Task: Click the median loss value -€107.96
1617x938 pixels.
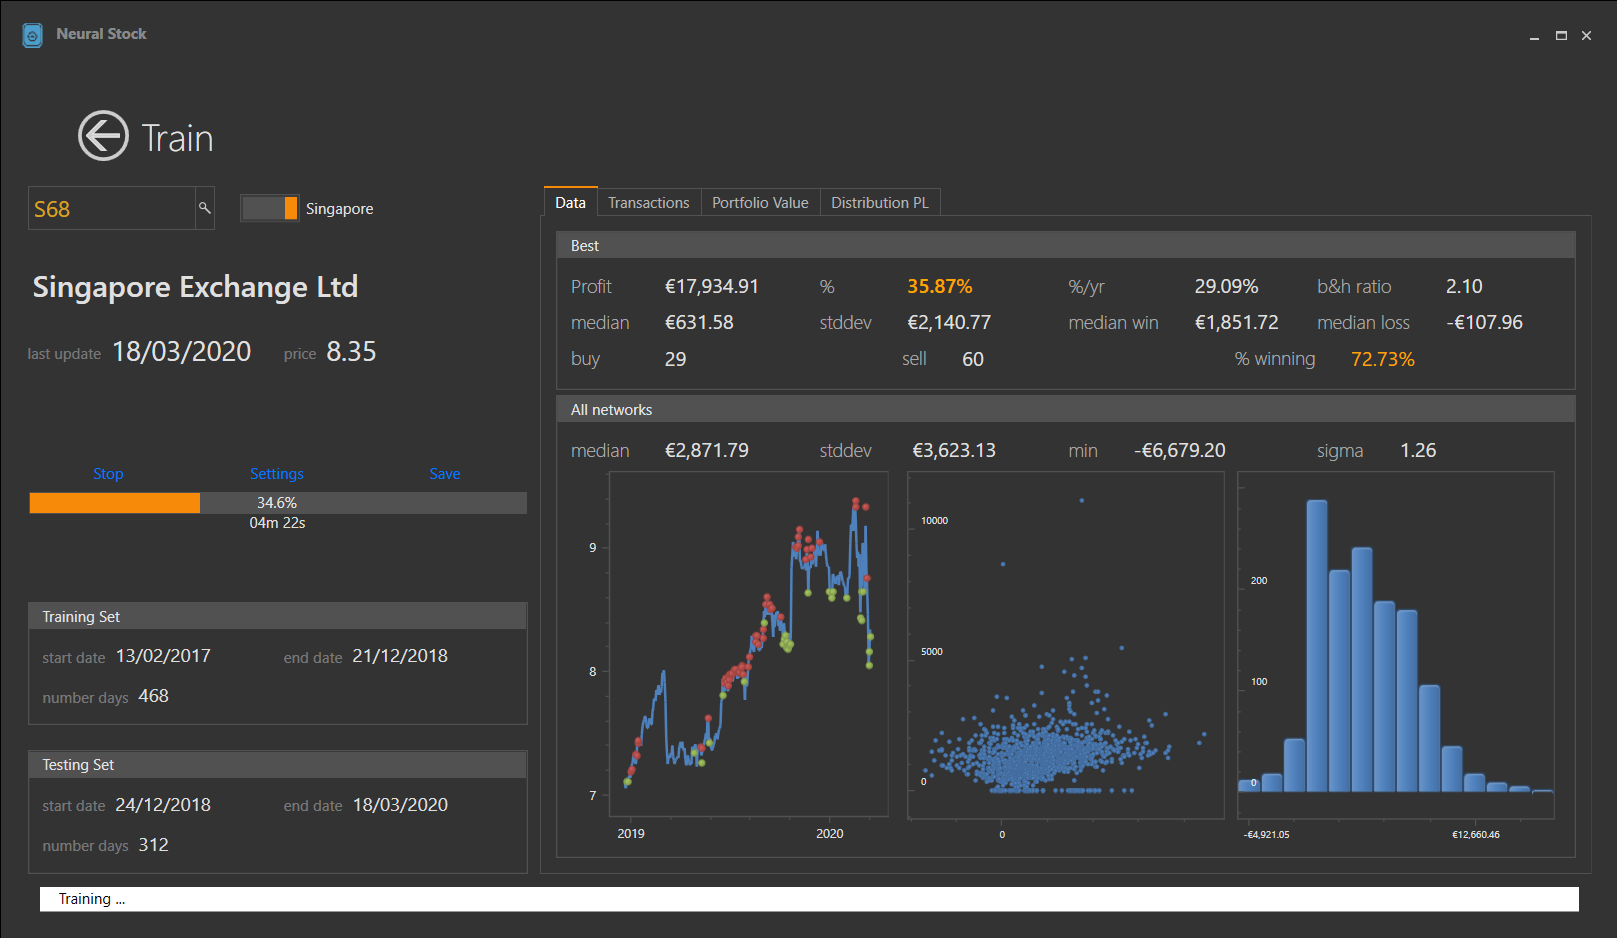Action: point(1484,322)
